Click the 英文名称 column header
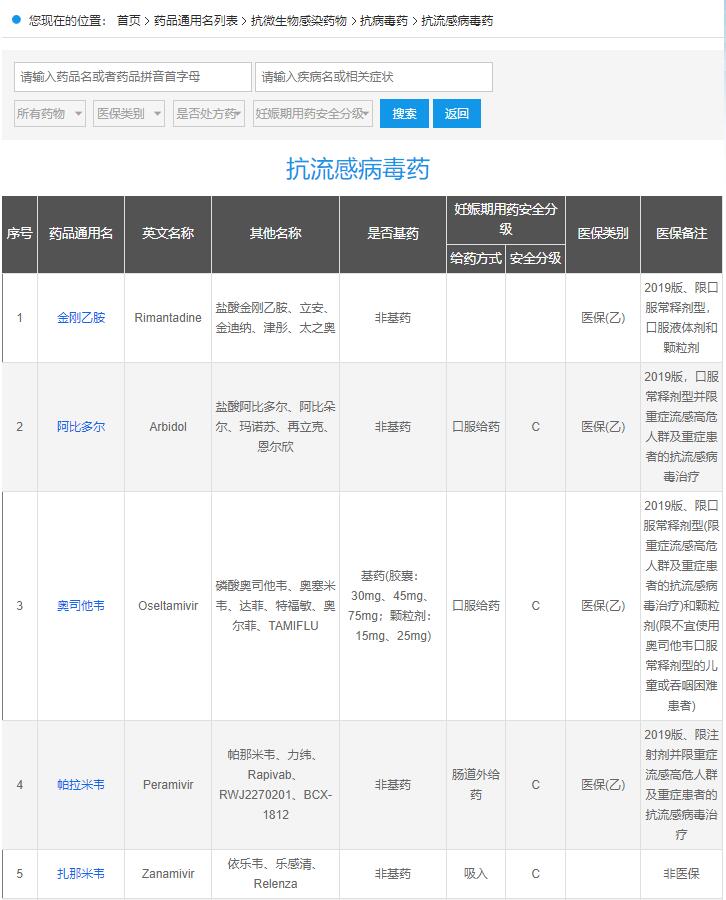 (x=168, y=234)
